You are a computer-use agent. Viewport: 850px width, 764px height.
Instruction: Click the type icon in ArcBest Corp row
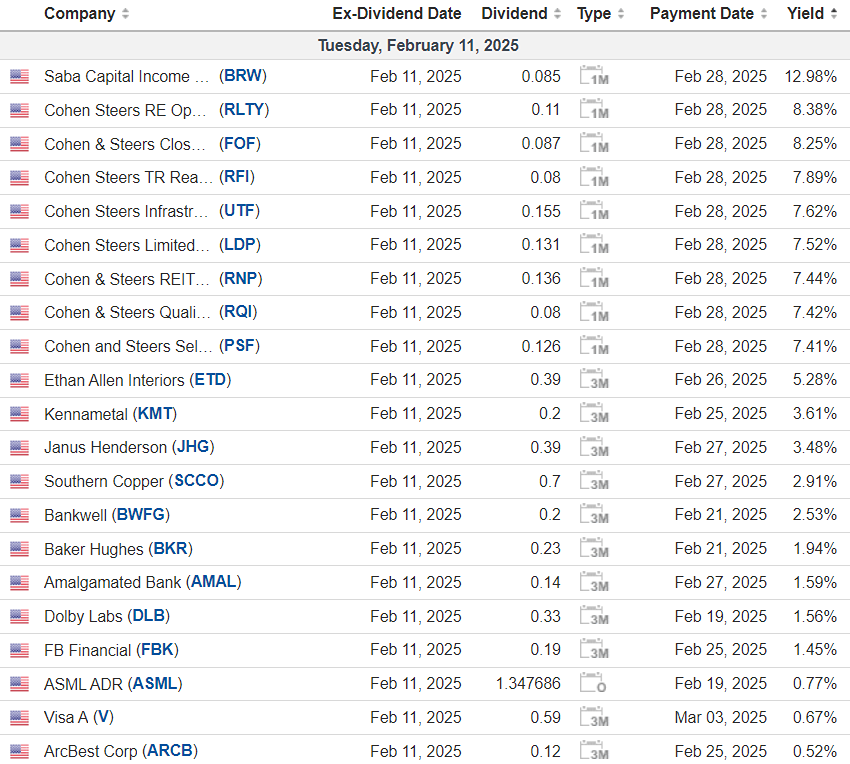coord(594,751)
